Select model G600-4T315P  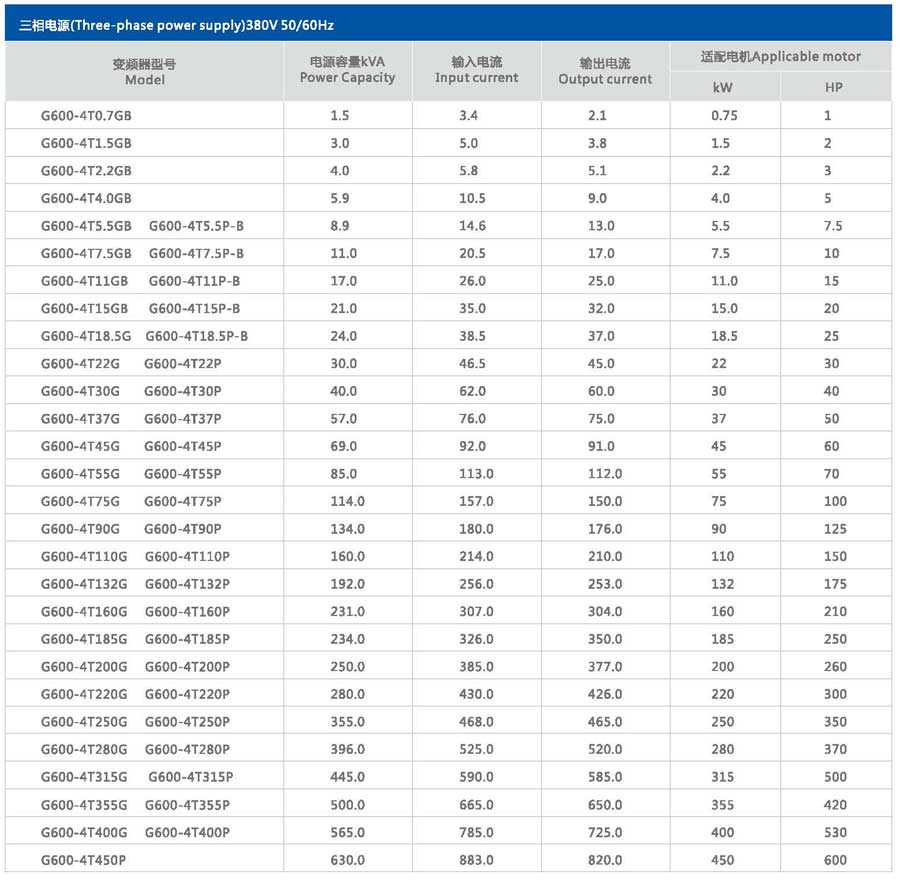tap(191, 777)
